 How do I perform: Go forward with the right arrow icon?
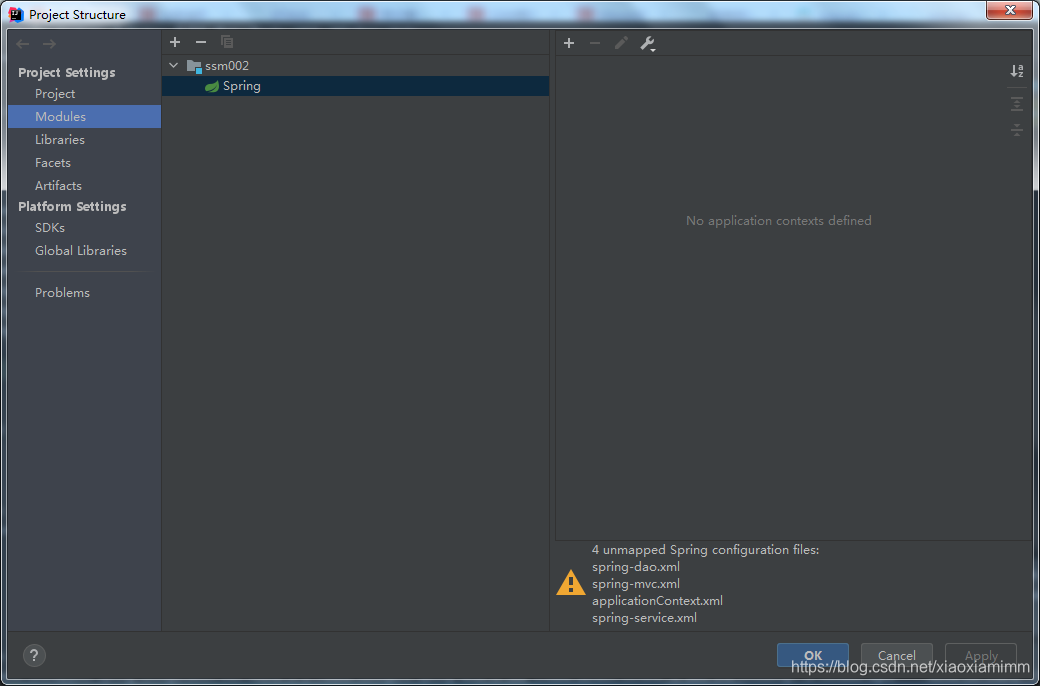[x=49, y=44]
